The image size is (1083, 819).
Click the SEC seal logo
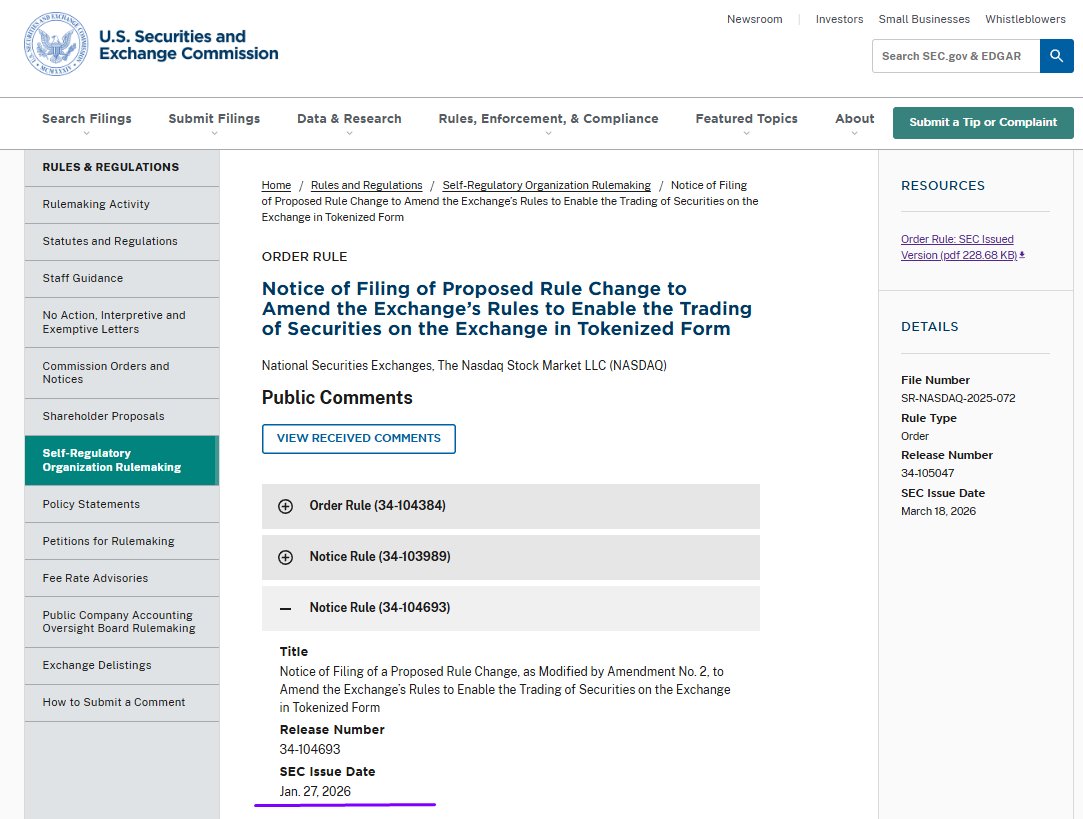tap(56, 44)
